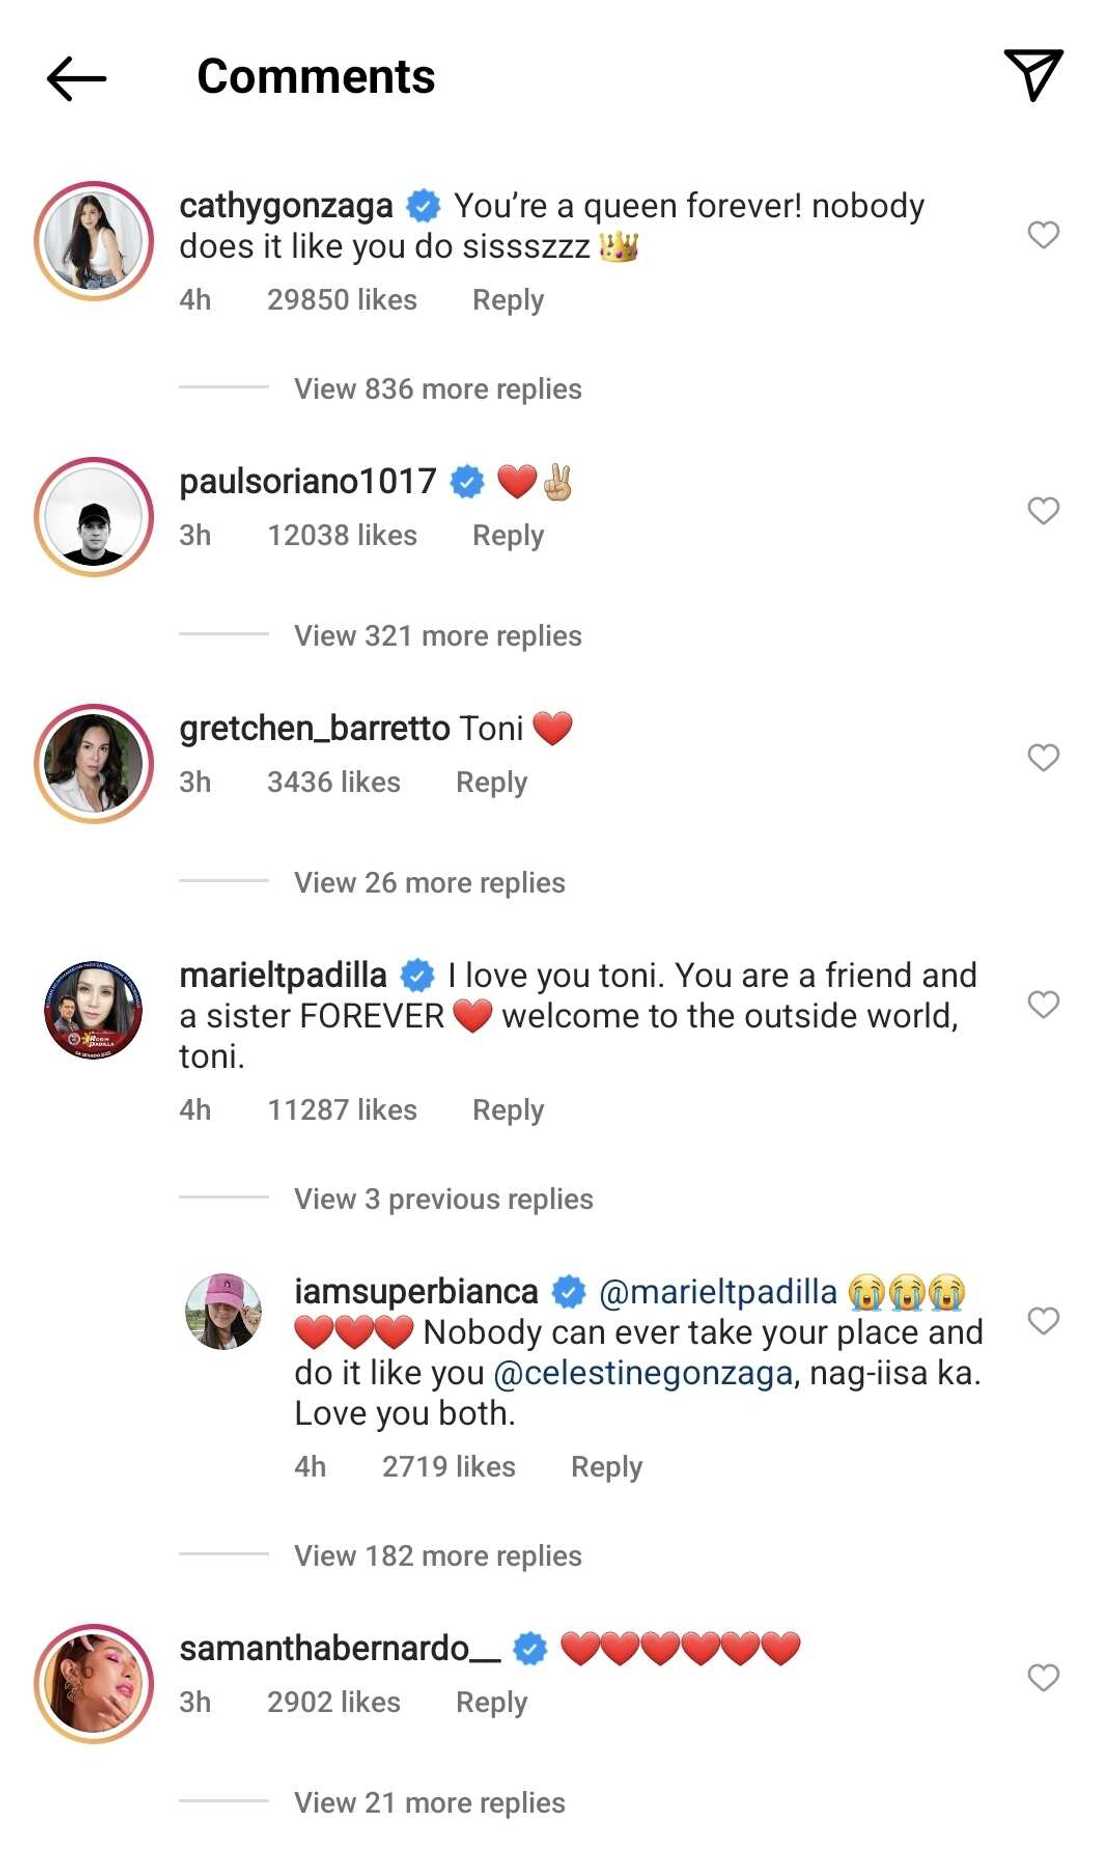Open cathygonzaga's profile picture
The image size is (1120, 1863).
coord(94,241)
